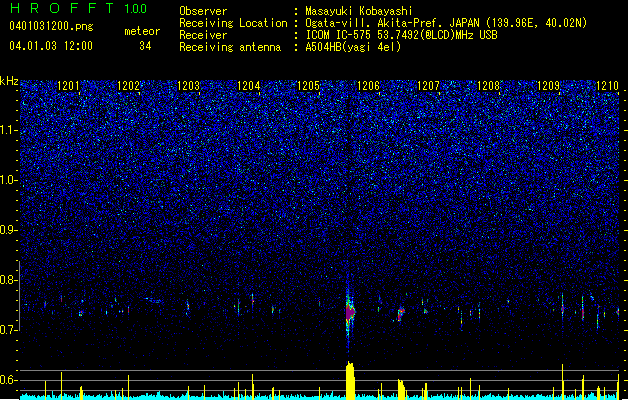629x400 pixels.
Task: Click the 1210 time marker
Action: 608,86
